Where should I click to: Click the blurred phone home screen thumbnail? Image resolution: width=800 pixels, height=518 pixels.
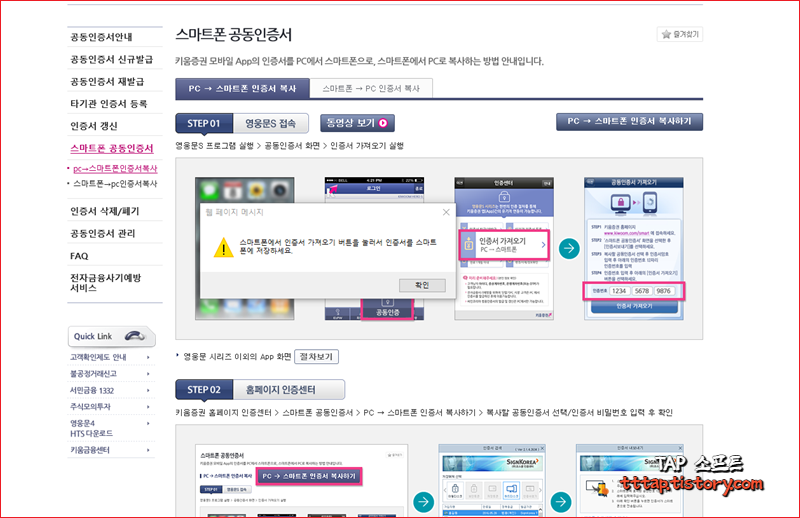point(244,249)
